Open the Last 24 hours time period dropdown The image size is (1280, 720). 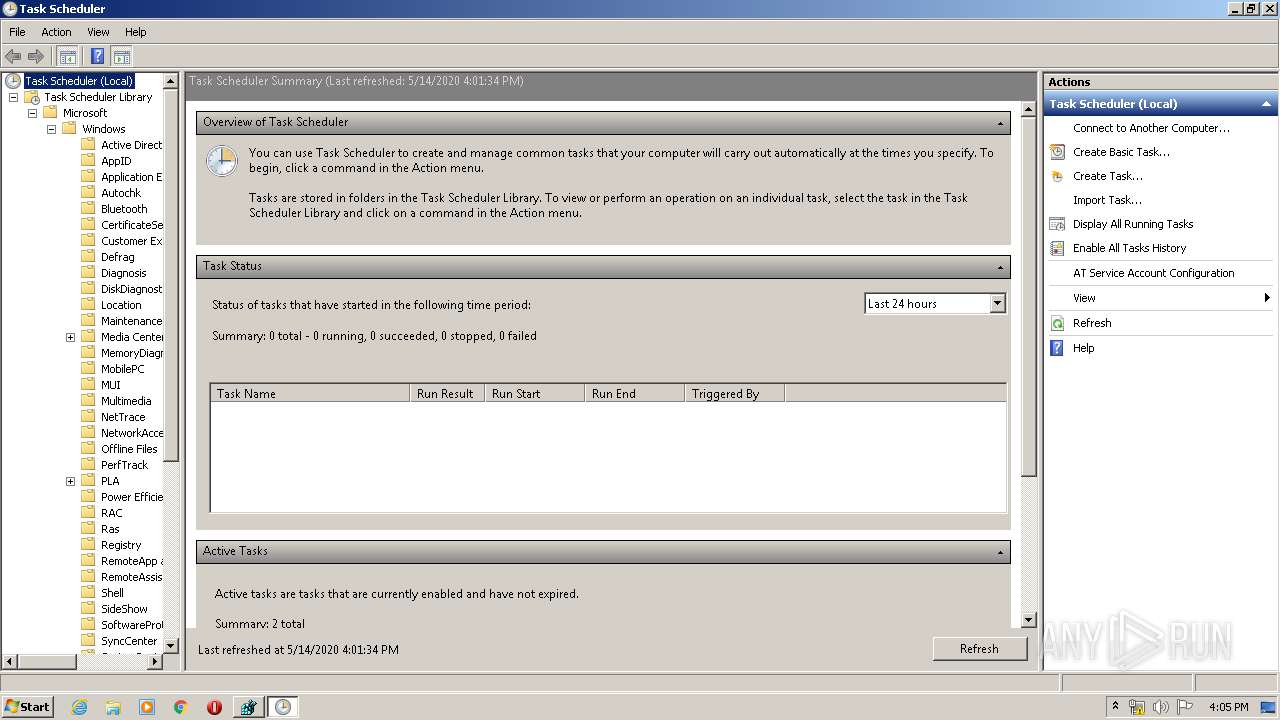tap(997, 303)
